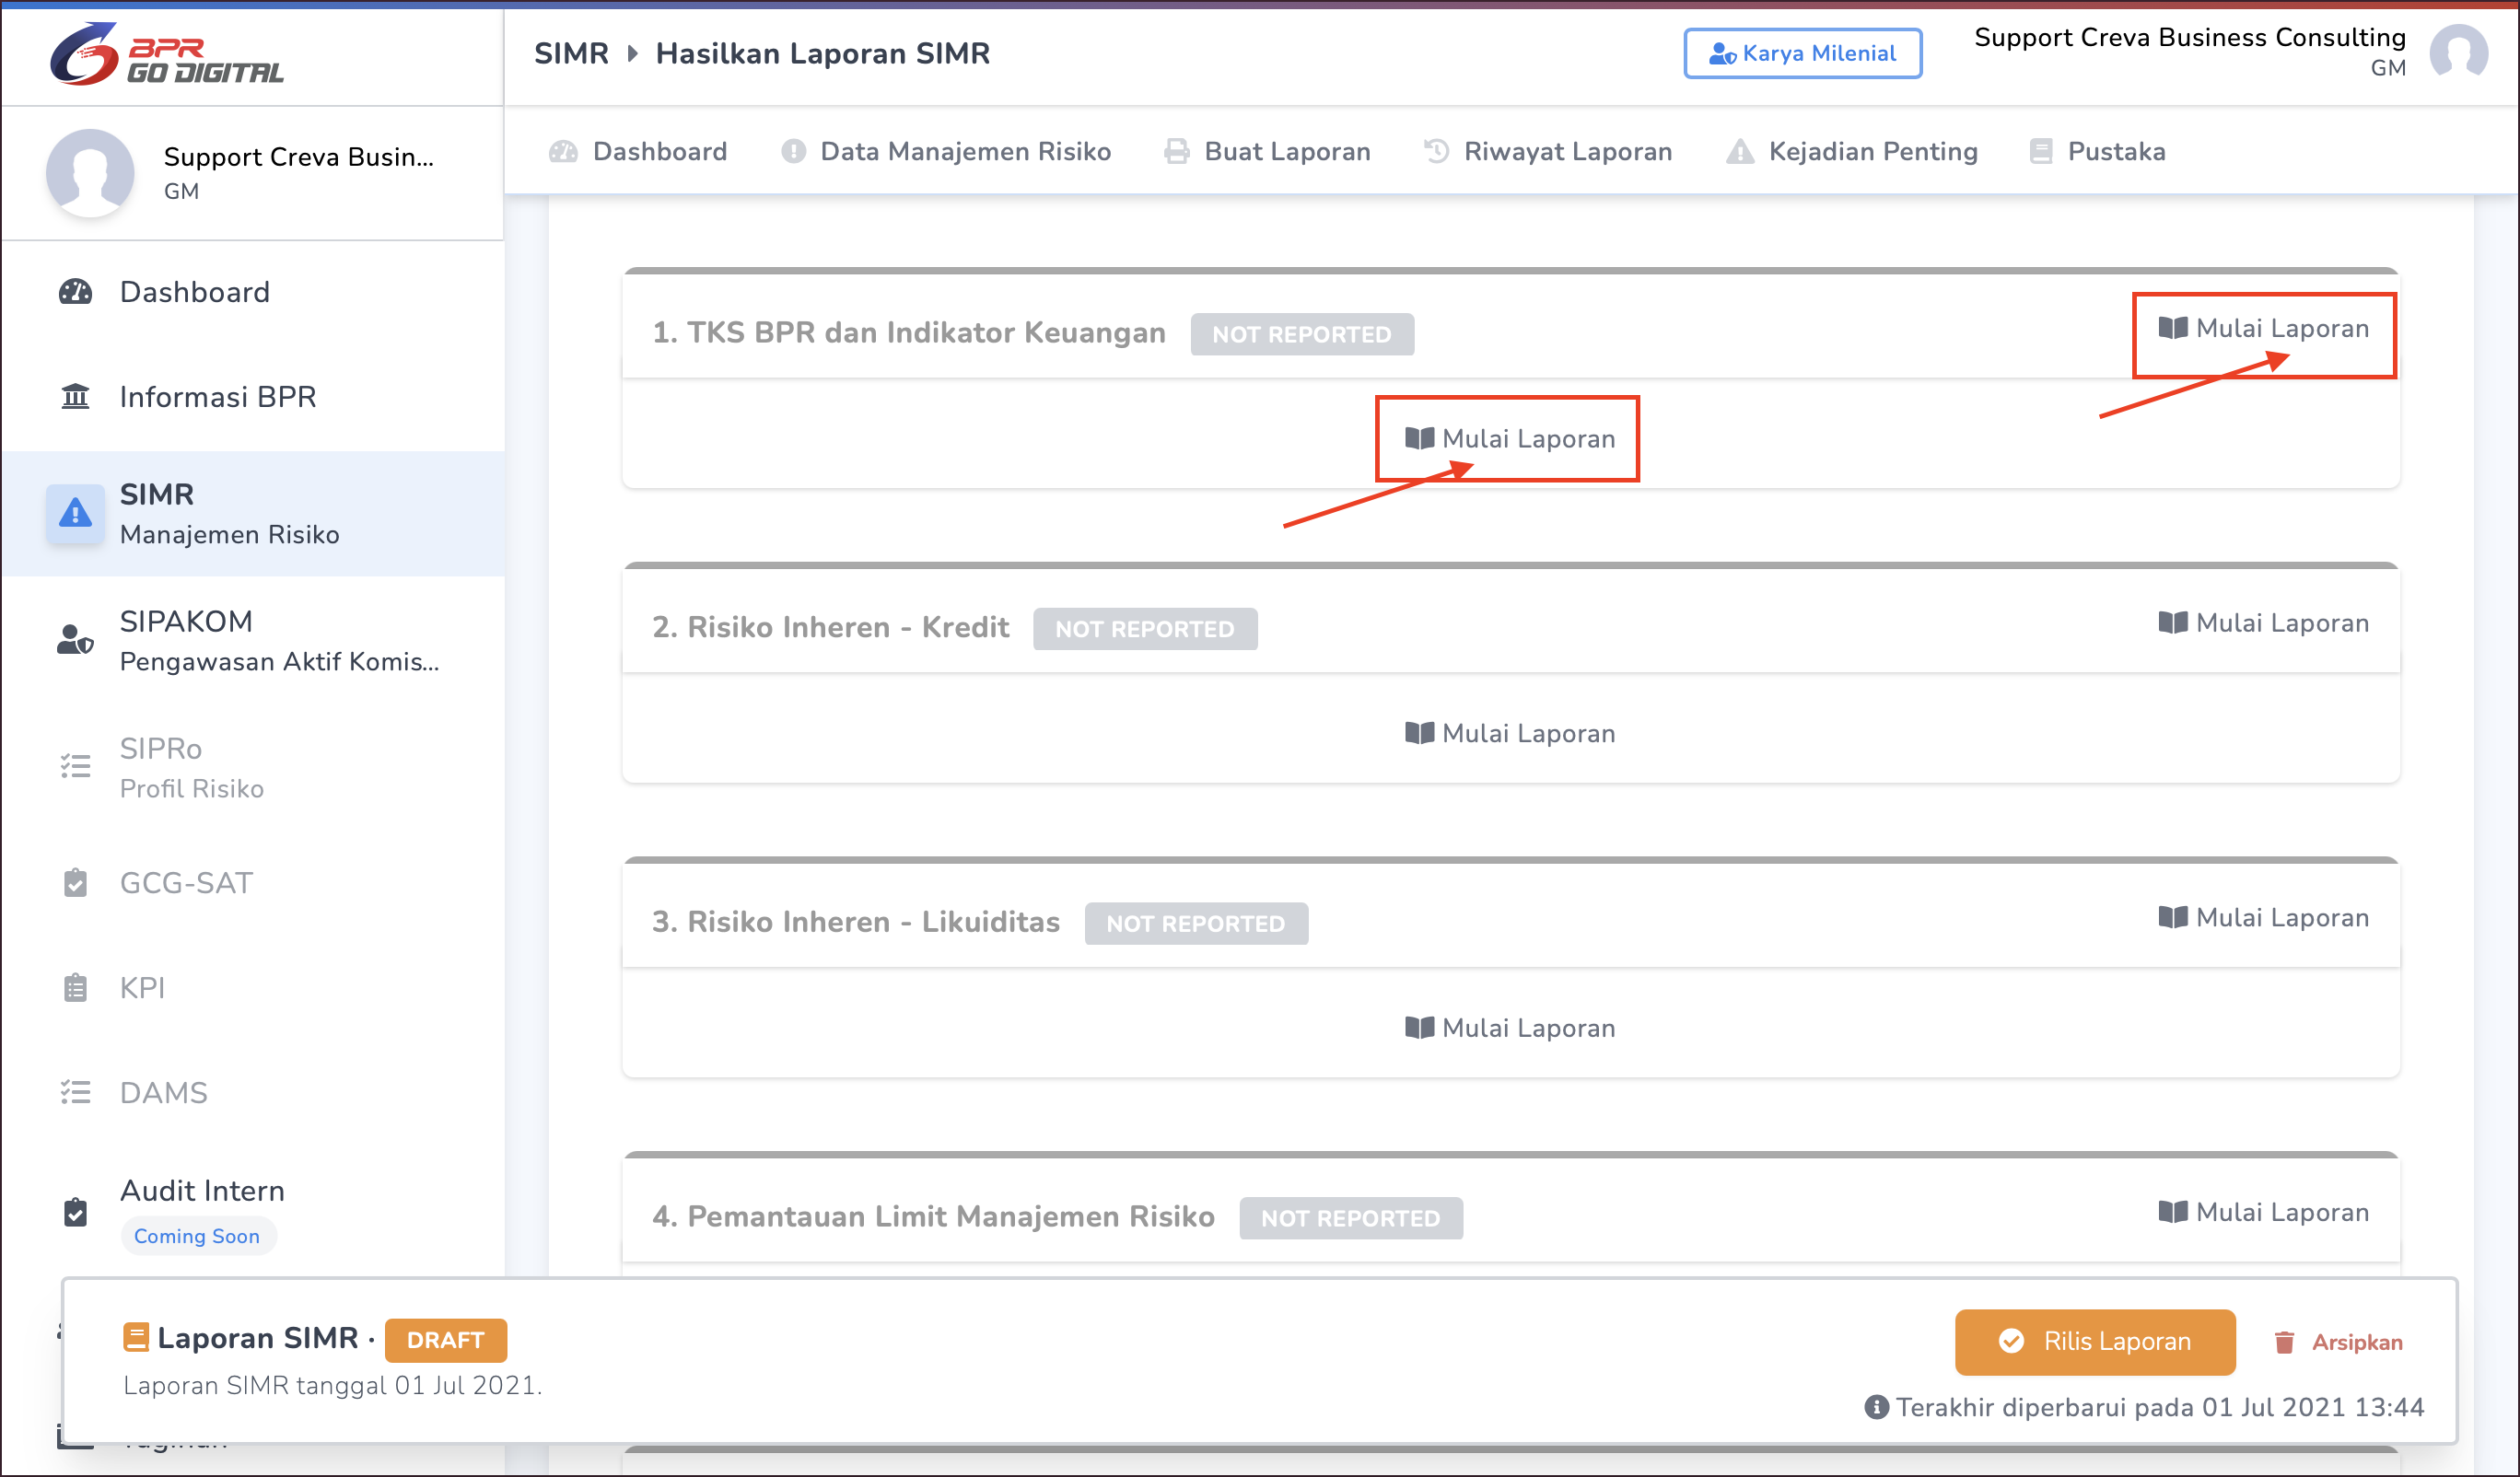This screenshot has width=2520, height=1477.
Task: Switch to the Kejadian Penting tab
Action: pos(1852,151)
